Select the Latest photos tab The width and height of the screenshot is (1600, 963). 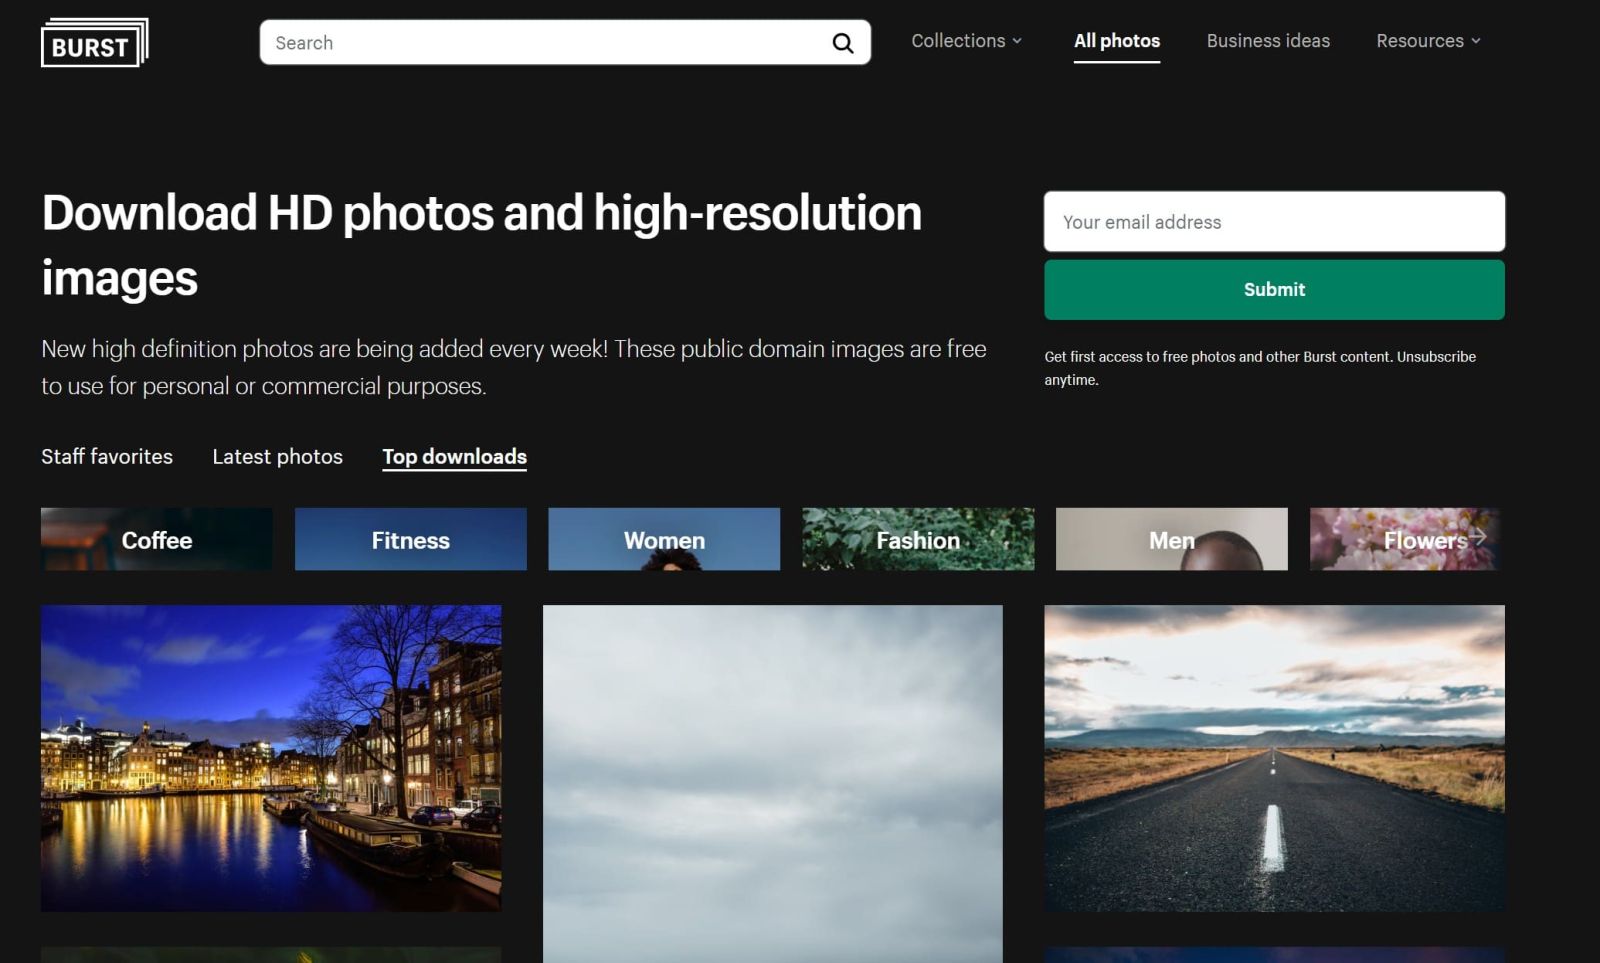(x=277, y=457)
